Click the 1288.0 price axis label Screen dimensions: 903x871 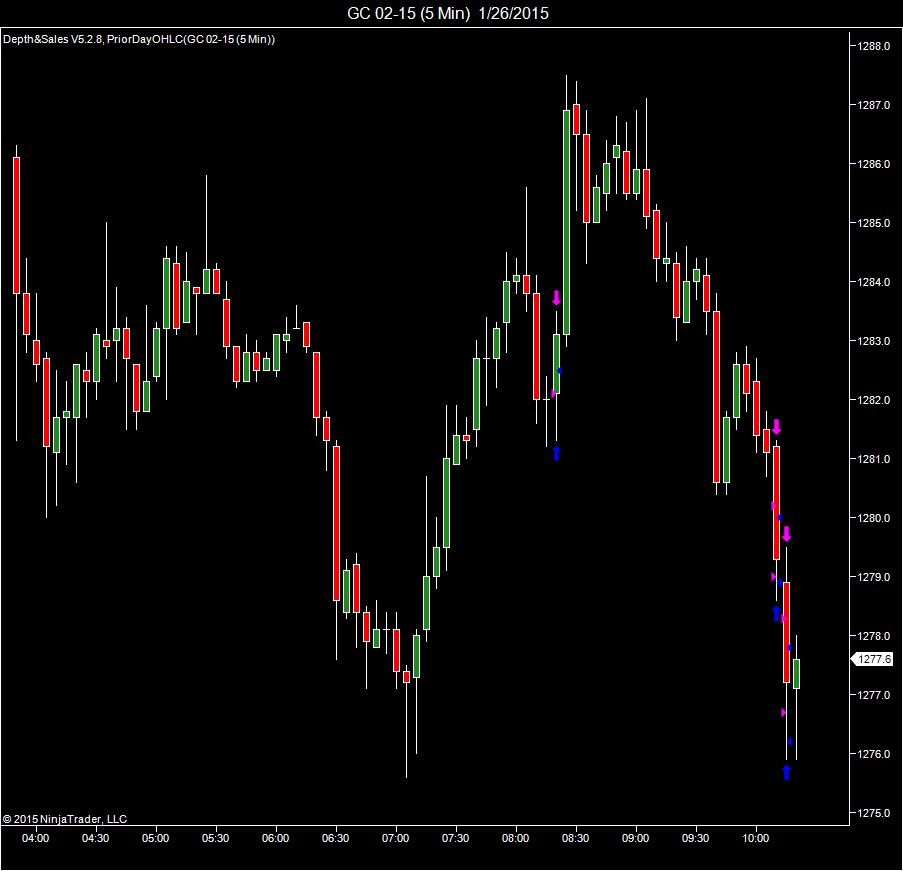click(x=874, y=46)
